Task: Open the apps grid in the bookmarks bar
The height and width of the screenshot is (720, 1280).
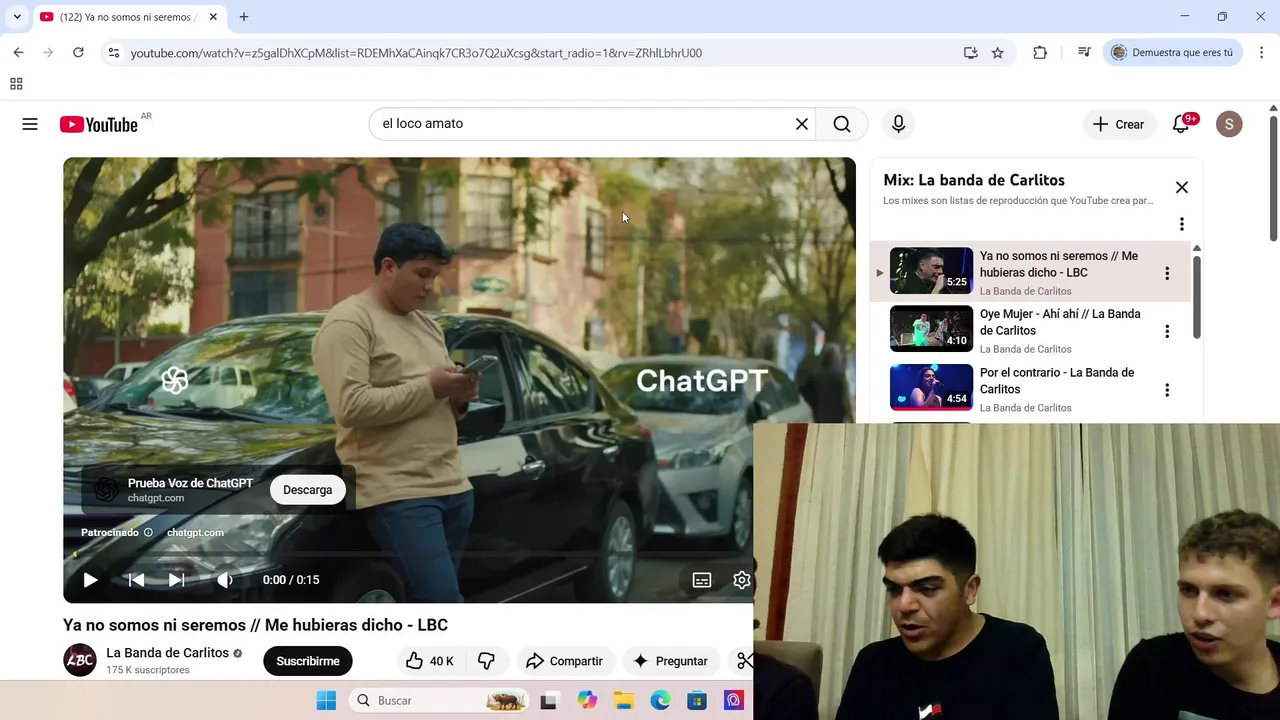Action: point(16,84)
